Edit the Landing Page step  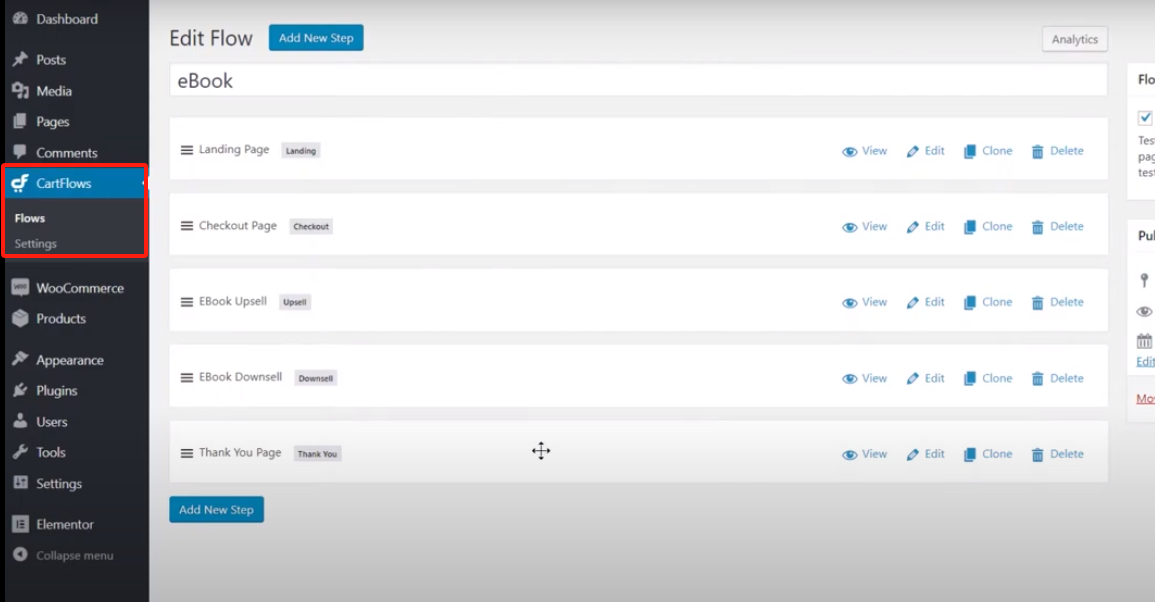tap(926, 150)
